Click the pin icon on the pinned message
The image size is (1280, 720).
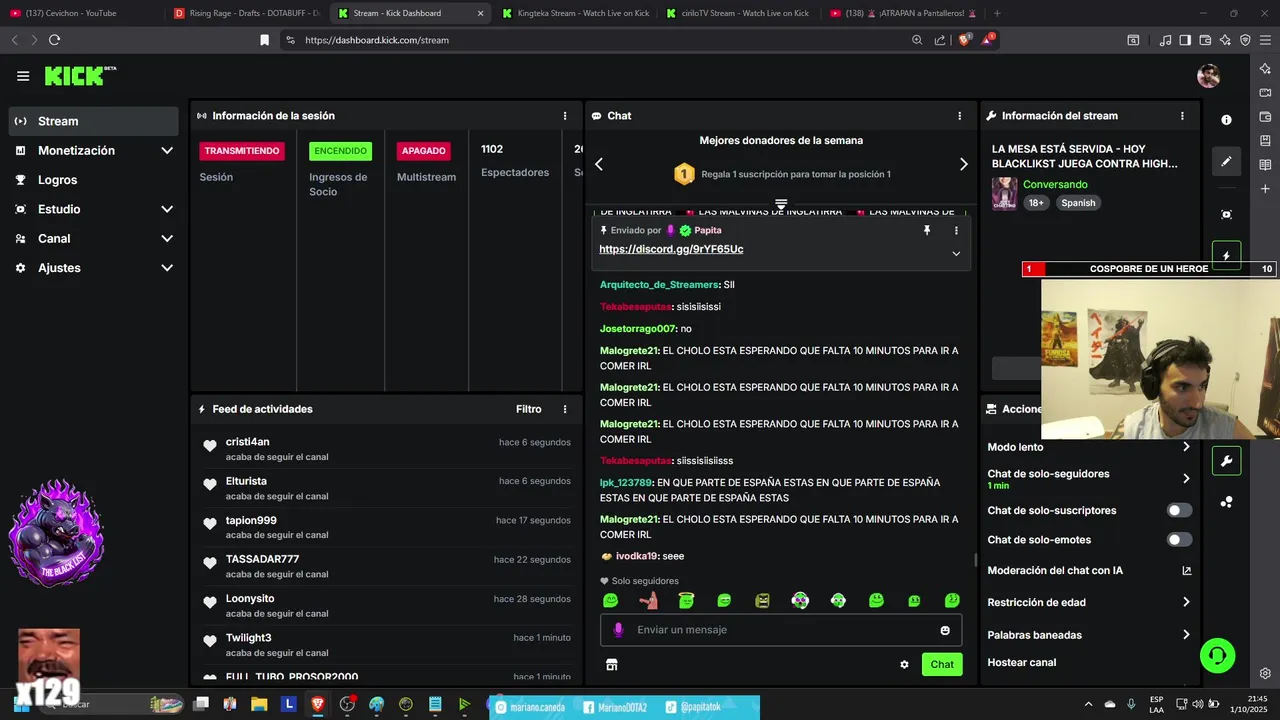point(927,230)
